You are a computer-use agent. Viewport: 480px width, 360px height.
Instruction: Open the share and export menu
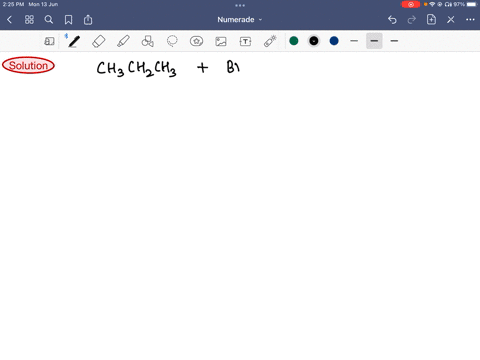pos(88,20)
